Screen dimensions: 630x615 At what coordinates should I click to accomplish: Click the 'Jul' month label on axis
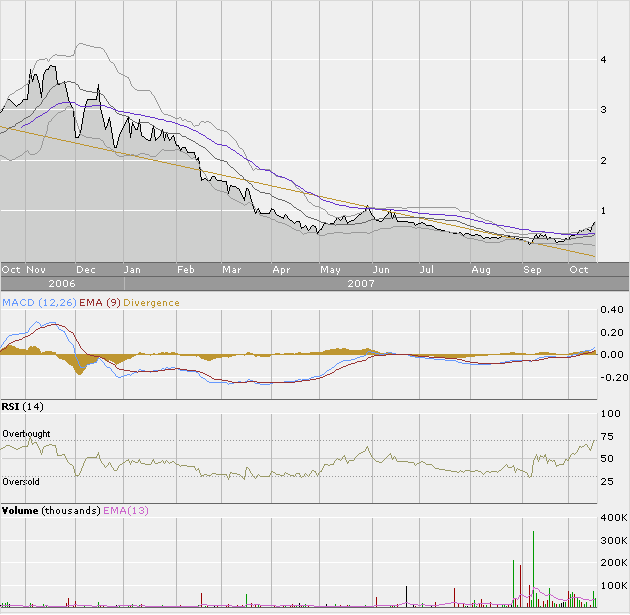(x=426, y=270)
